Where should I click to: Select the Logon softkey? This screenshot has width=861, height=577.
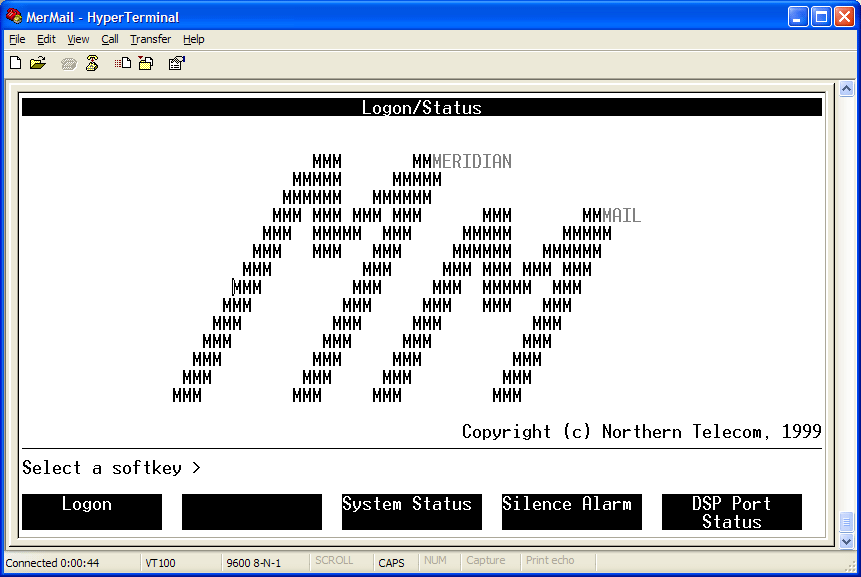click(x=92, y=512)
